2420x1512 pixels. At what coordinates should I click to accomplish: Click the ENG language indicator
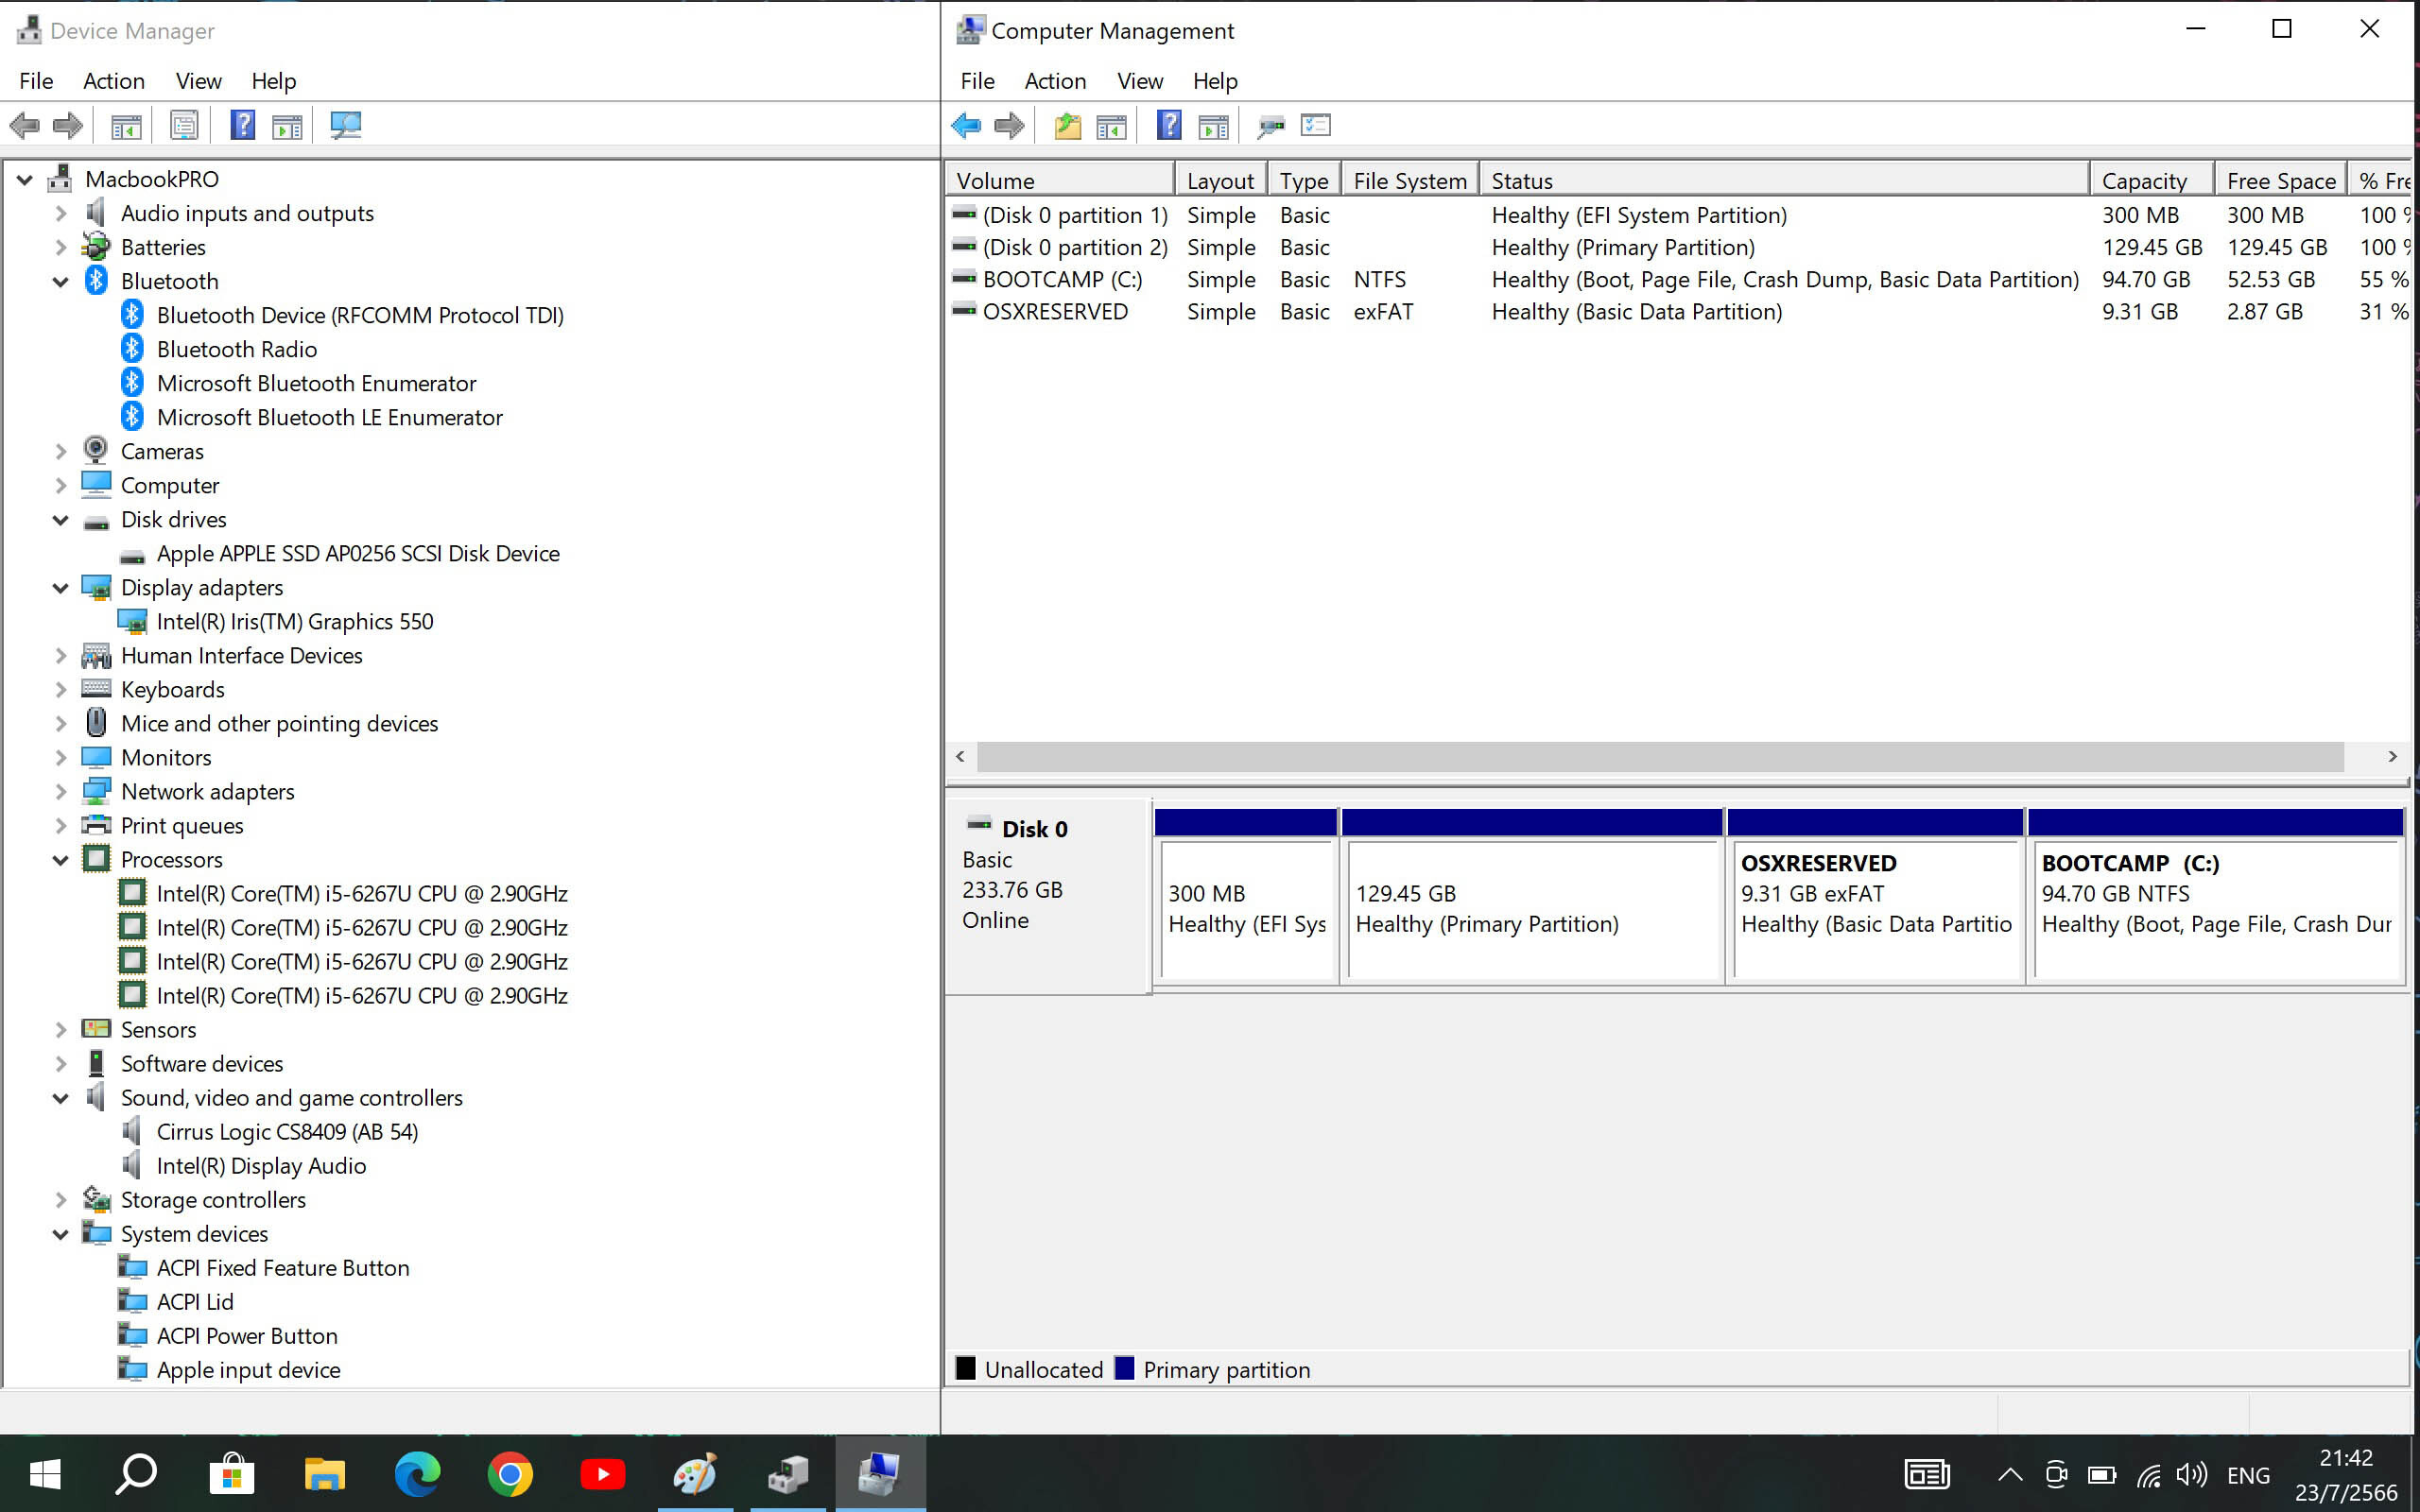coord(2248,1475)
